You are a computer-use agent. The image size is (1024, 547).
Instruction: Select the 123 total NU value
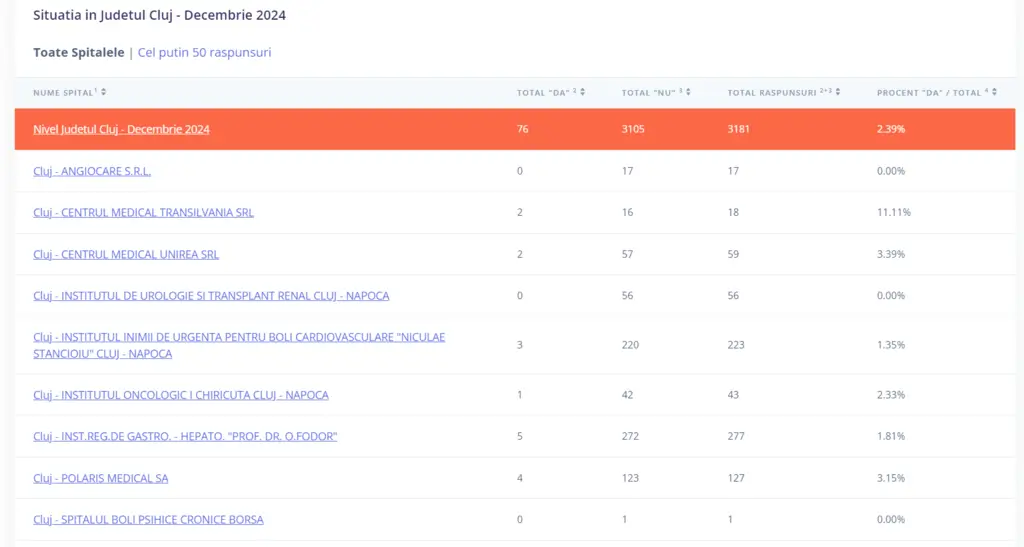[630, 478]
